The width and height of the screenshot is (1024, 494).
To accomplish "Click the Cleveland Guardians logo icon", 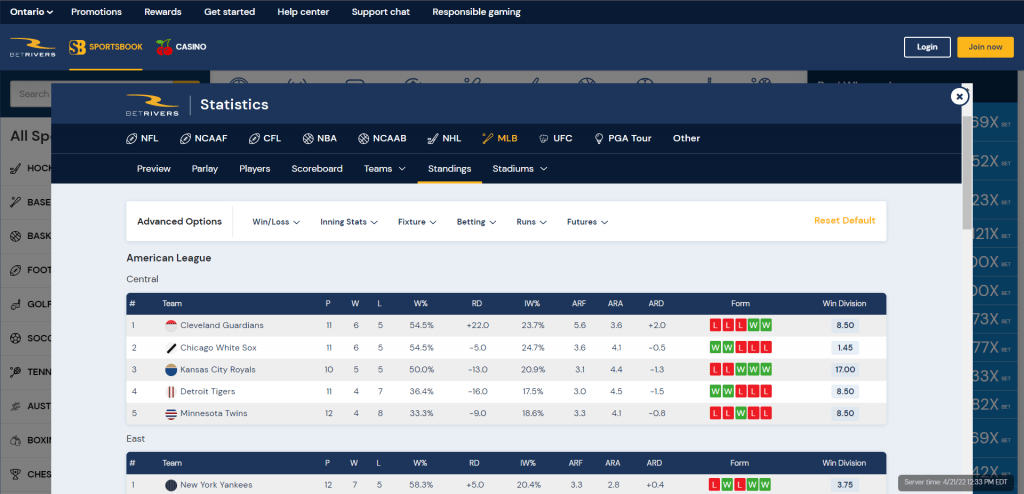I will [x=171, y=325].
